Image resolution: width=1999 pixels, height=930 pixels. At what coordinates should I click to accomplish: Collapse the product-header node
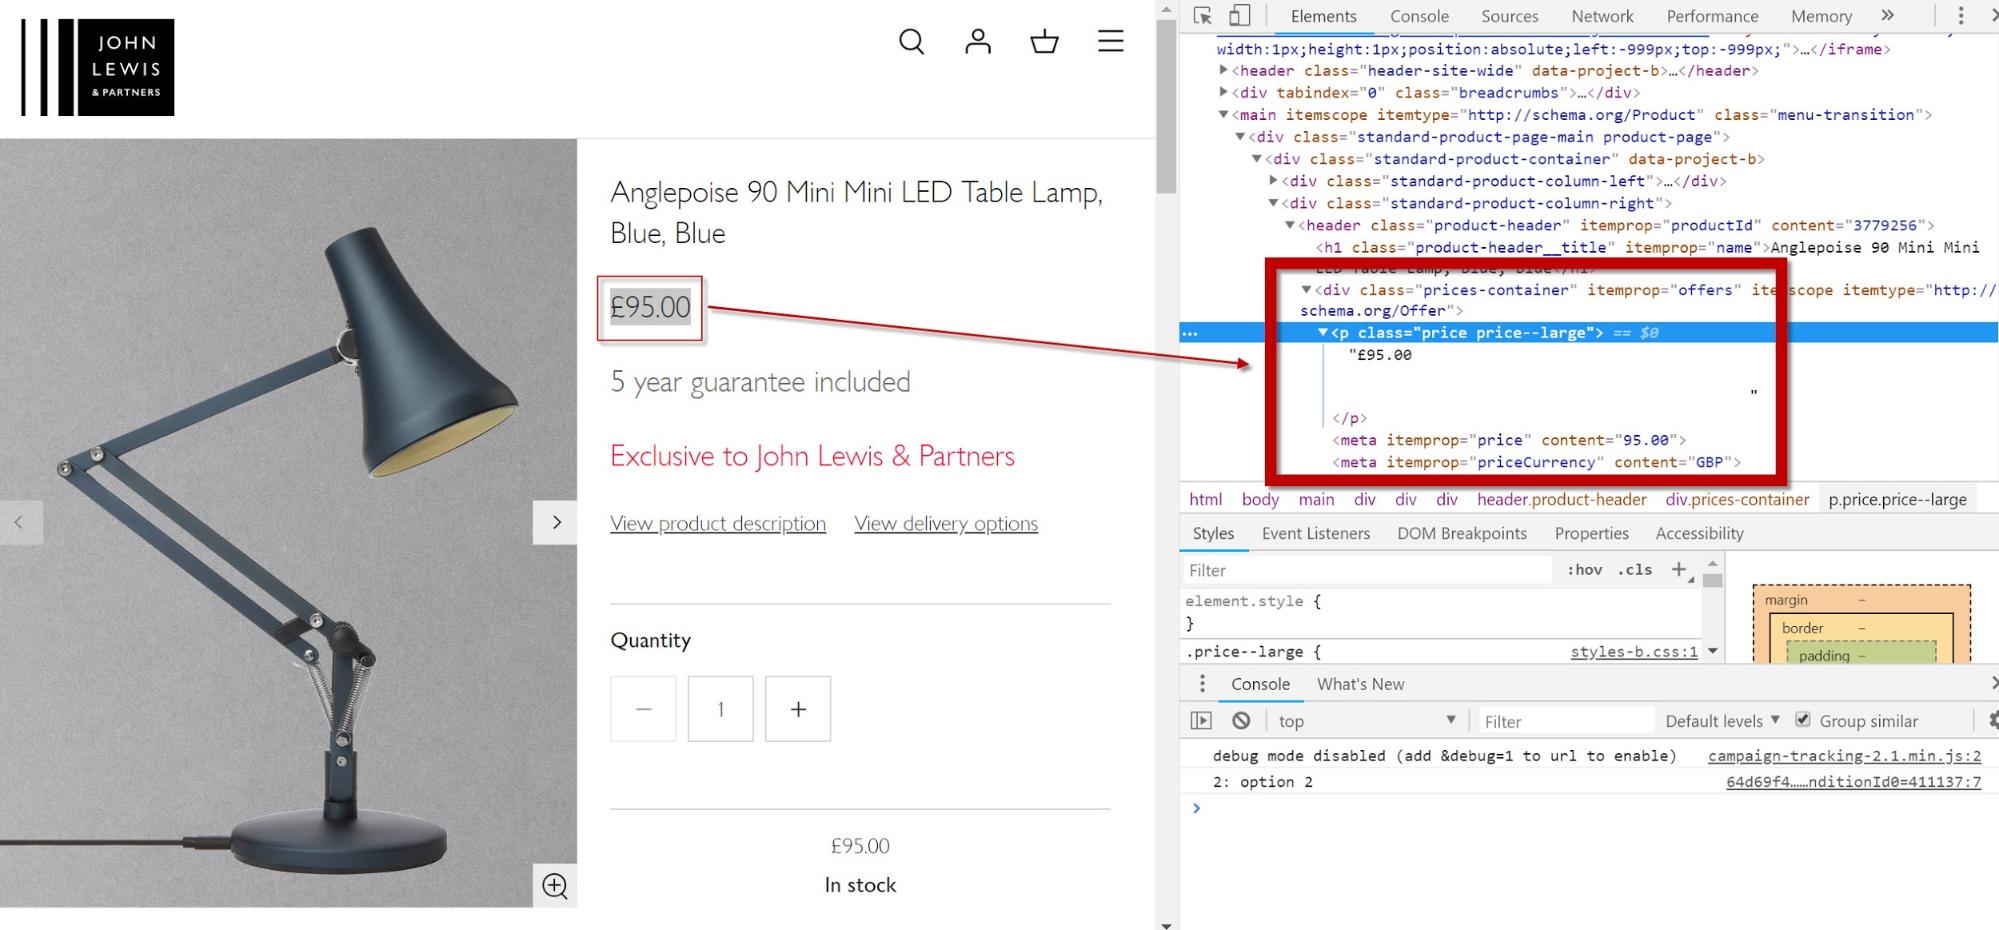pos(1290,225)
